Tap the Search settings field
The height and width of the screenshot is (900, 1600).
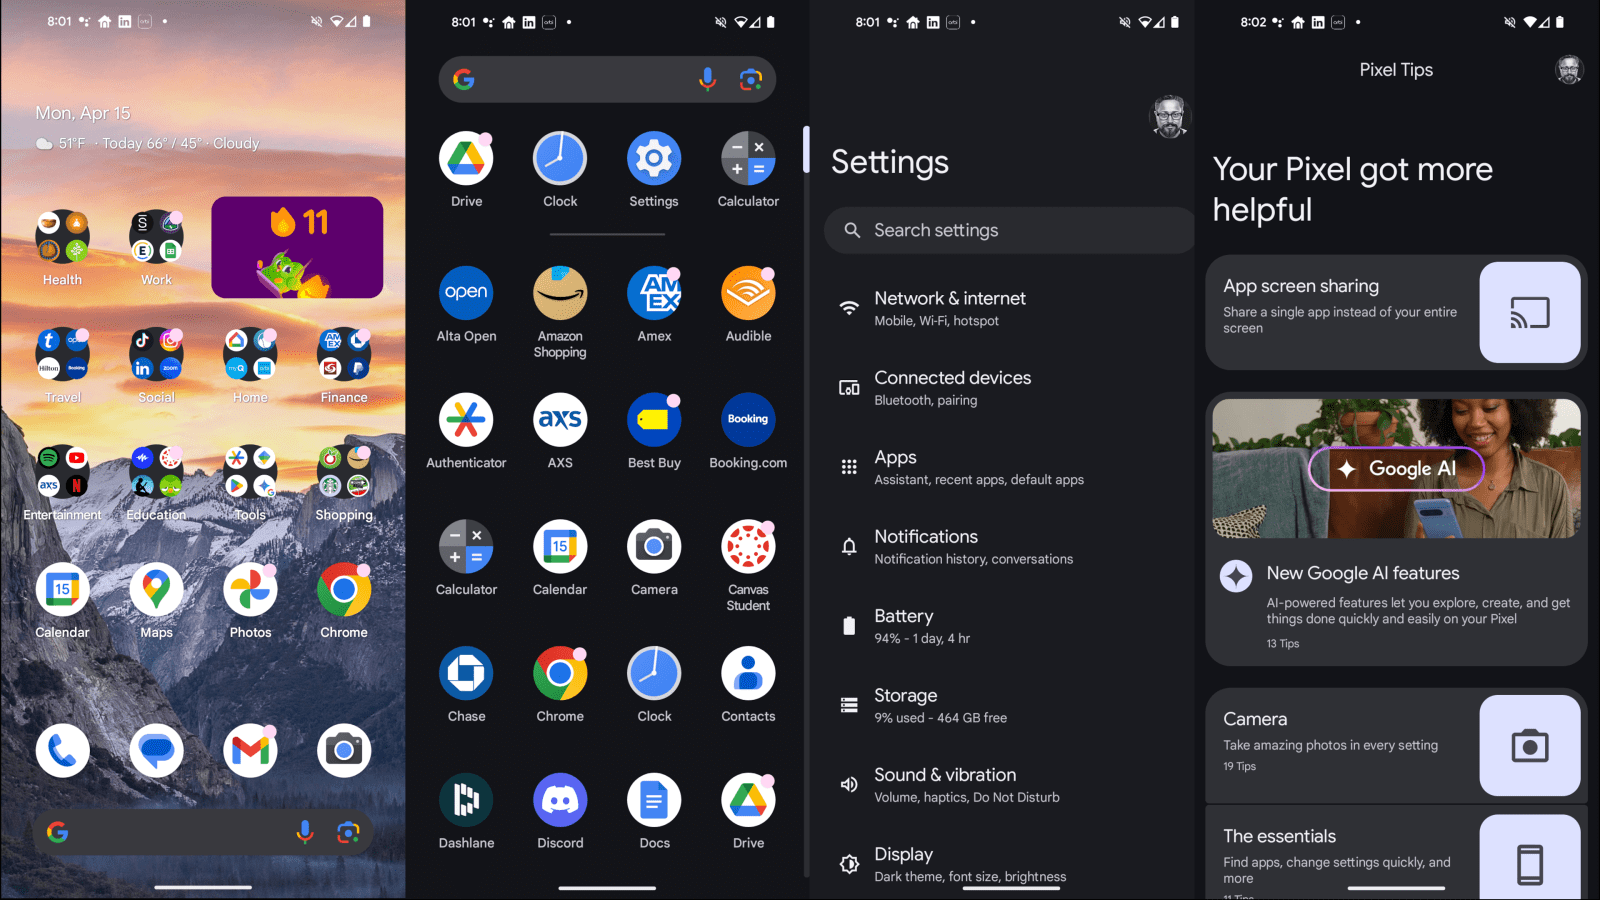[1009, 230]
